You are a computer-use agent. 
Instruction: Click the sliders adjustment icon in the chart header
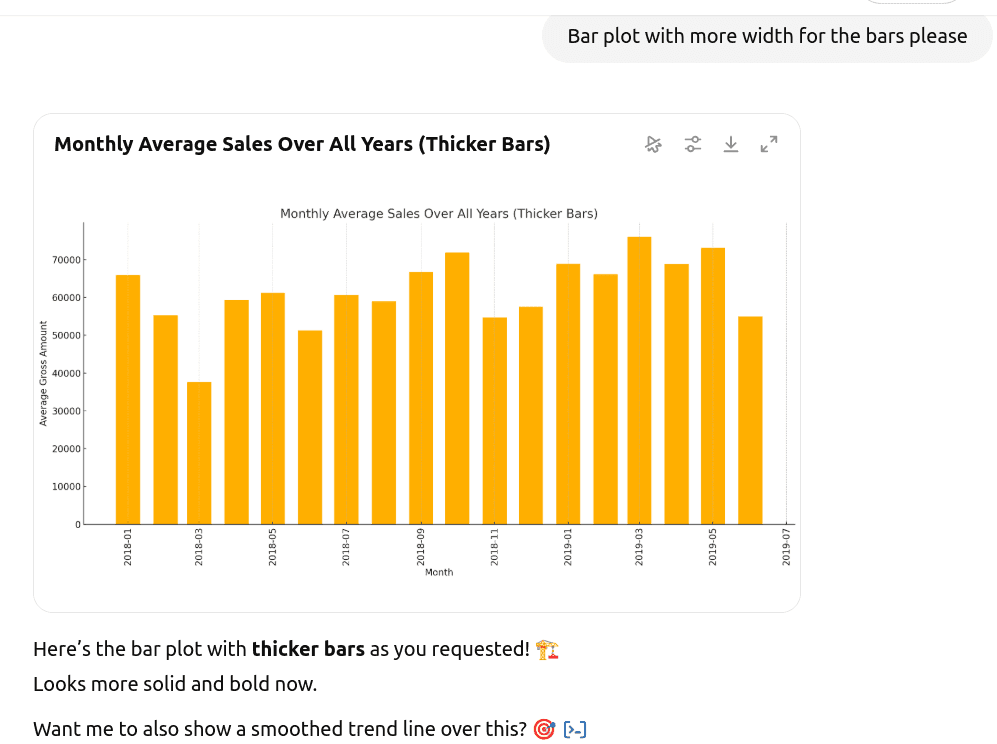point(693,144)
